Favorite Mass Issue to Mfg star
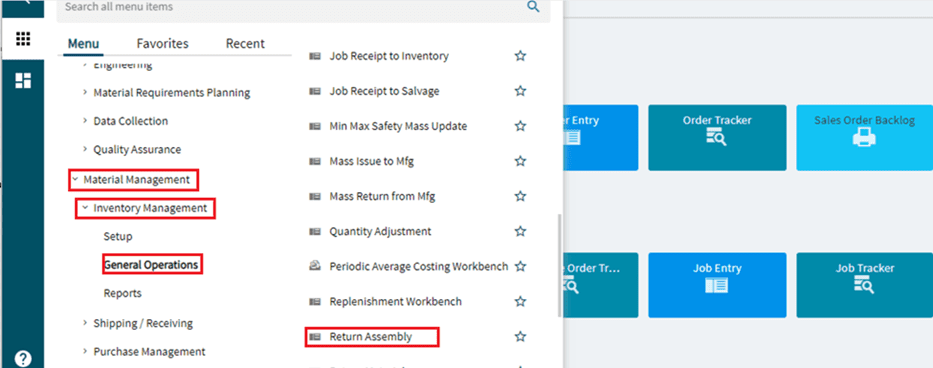The width and height of the screenshot is (933, 368). 521,161
